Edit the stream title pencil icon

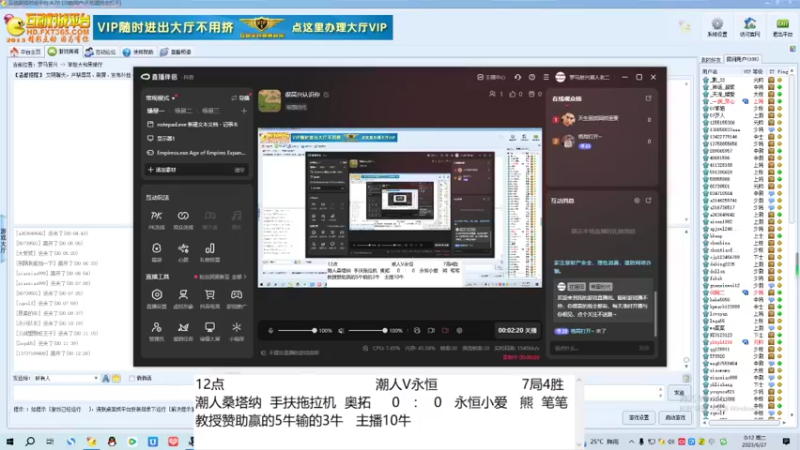coord(327,94)
